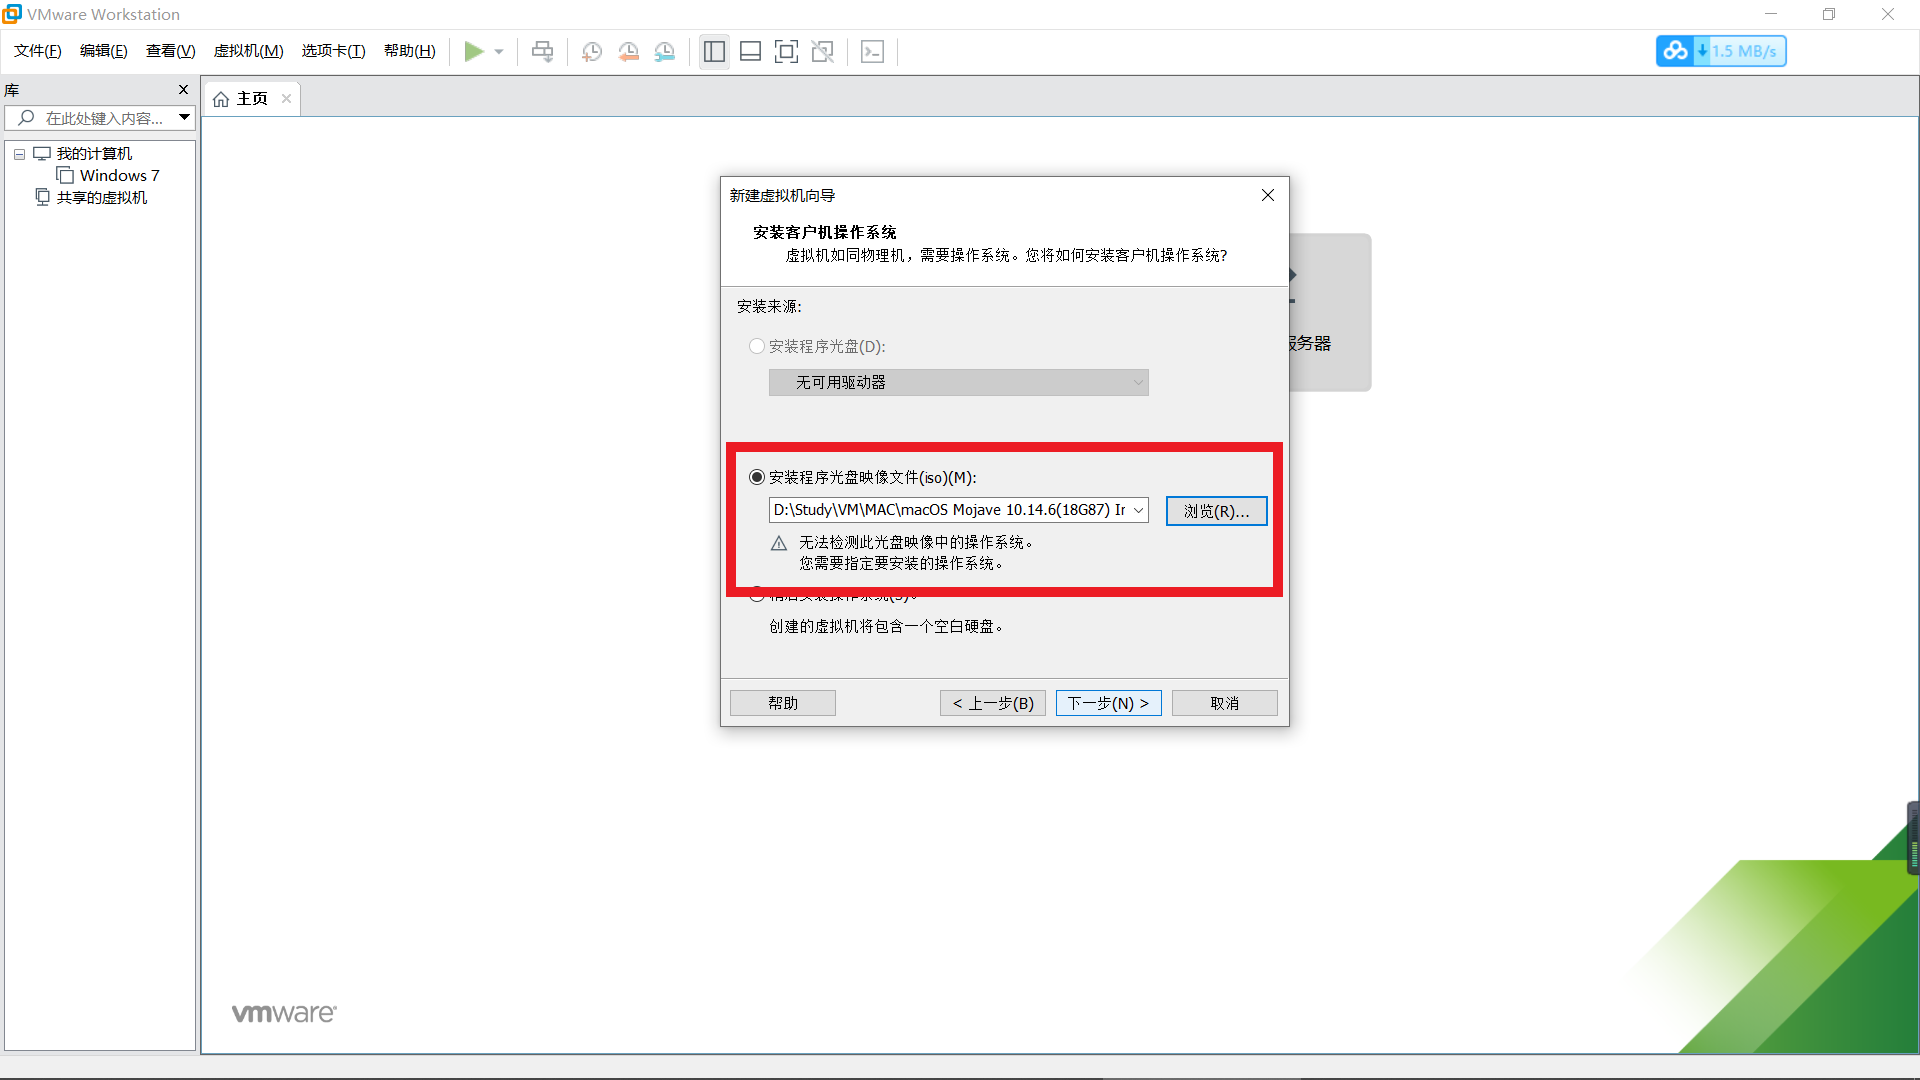Open the 虚拟机(M) menu

click(x=248, y=51)
